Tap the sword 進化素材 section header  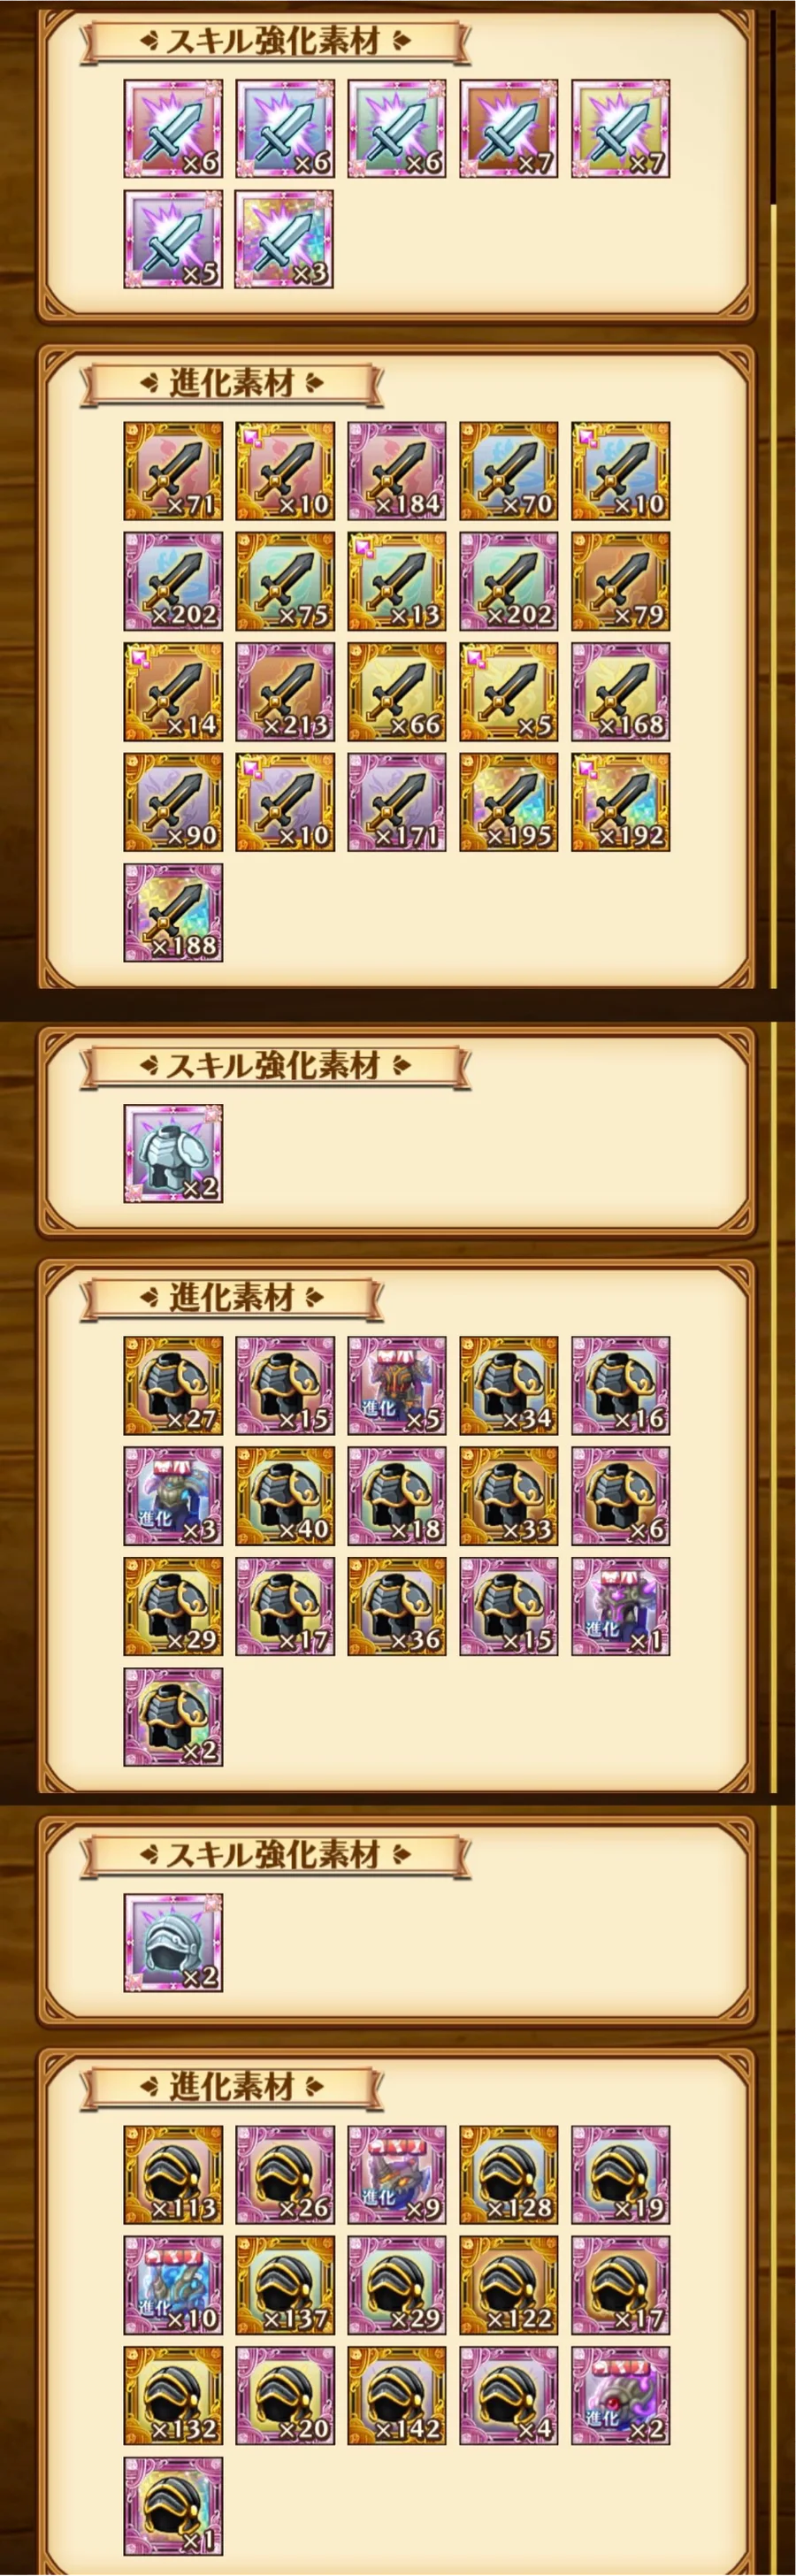click(231, 384)
